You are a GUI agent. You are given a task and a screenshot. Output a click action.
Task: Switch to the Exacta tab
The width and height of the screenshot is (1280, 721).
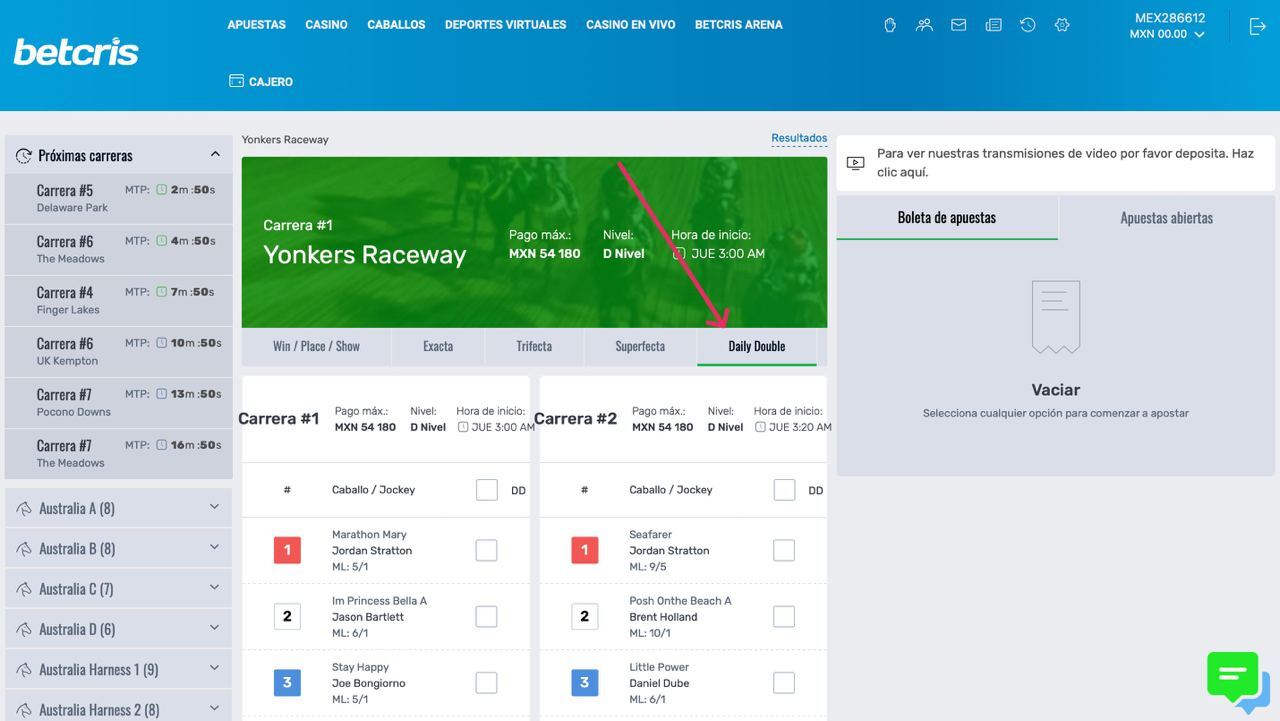438,346
